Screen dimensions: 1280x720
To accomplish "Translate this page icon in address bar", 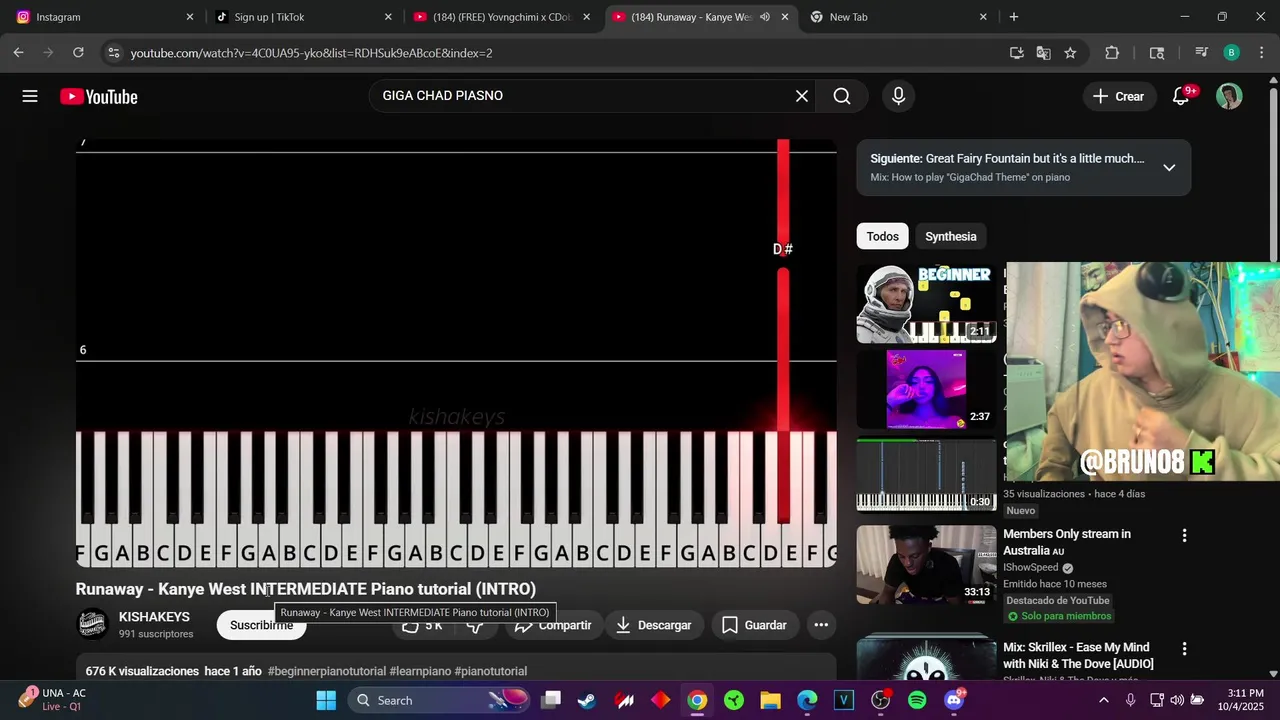I will click(x=1044, y=53).
